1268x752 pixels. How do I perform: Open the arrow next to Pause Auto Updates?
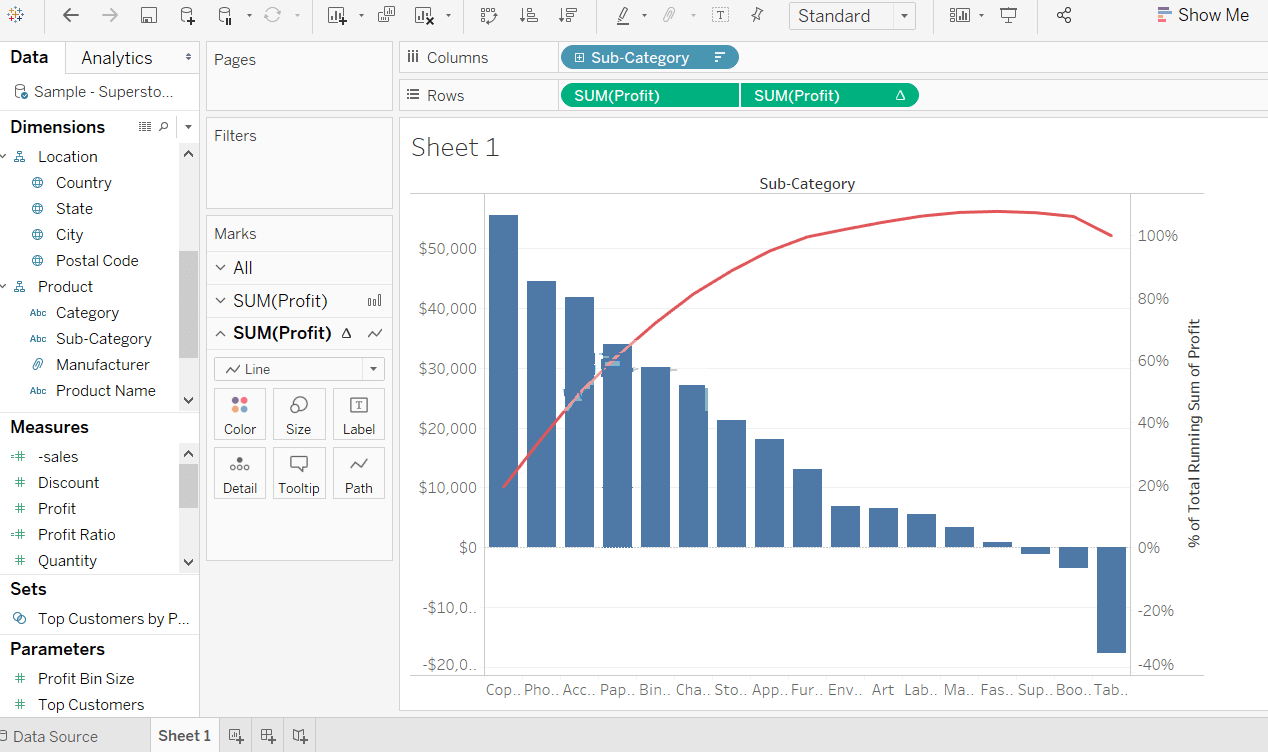[250, 16]
